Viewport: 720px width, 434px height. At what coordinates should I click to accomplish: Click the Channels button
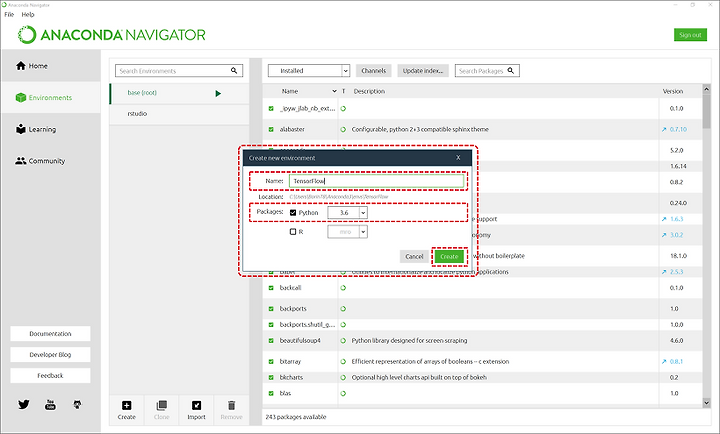(x=373, y=71)
